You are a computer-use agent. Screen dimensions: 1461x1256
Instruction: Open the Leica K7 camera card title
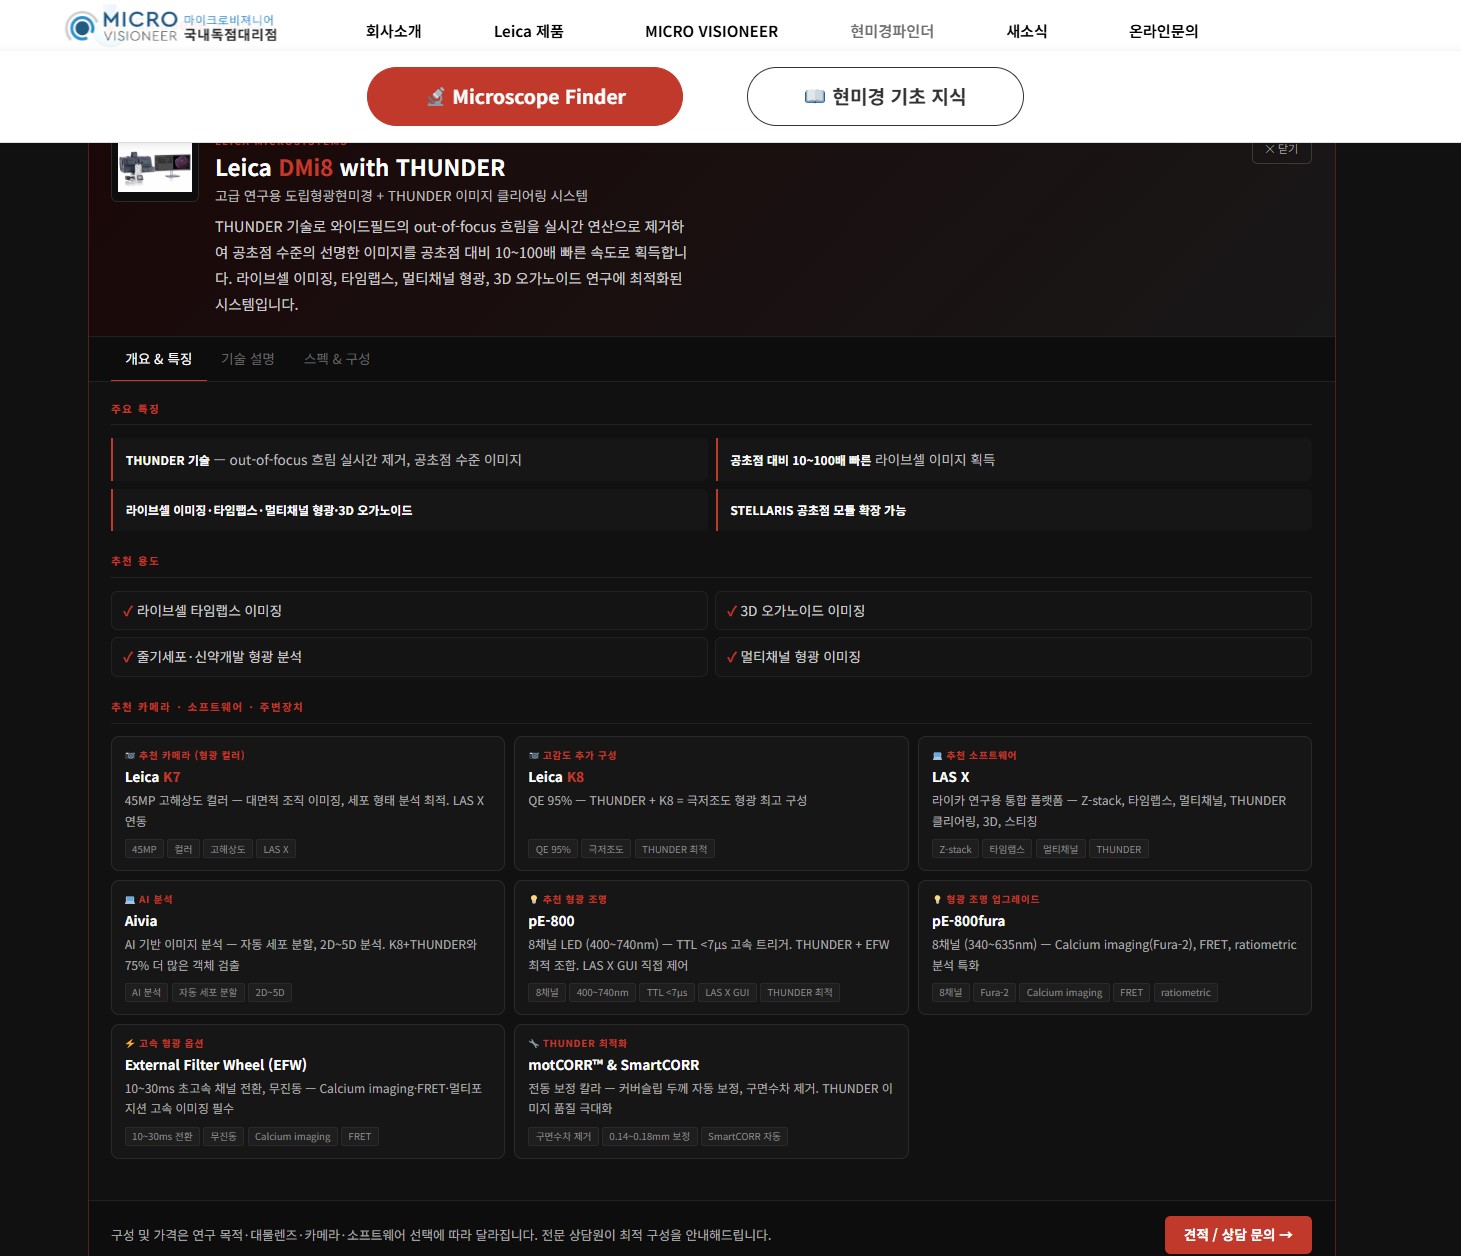(153, 777)
